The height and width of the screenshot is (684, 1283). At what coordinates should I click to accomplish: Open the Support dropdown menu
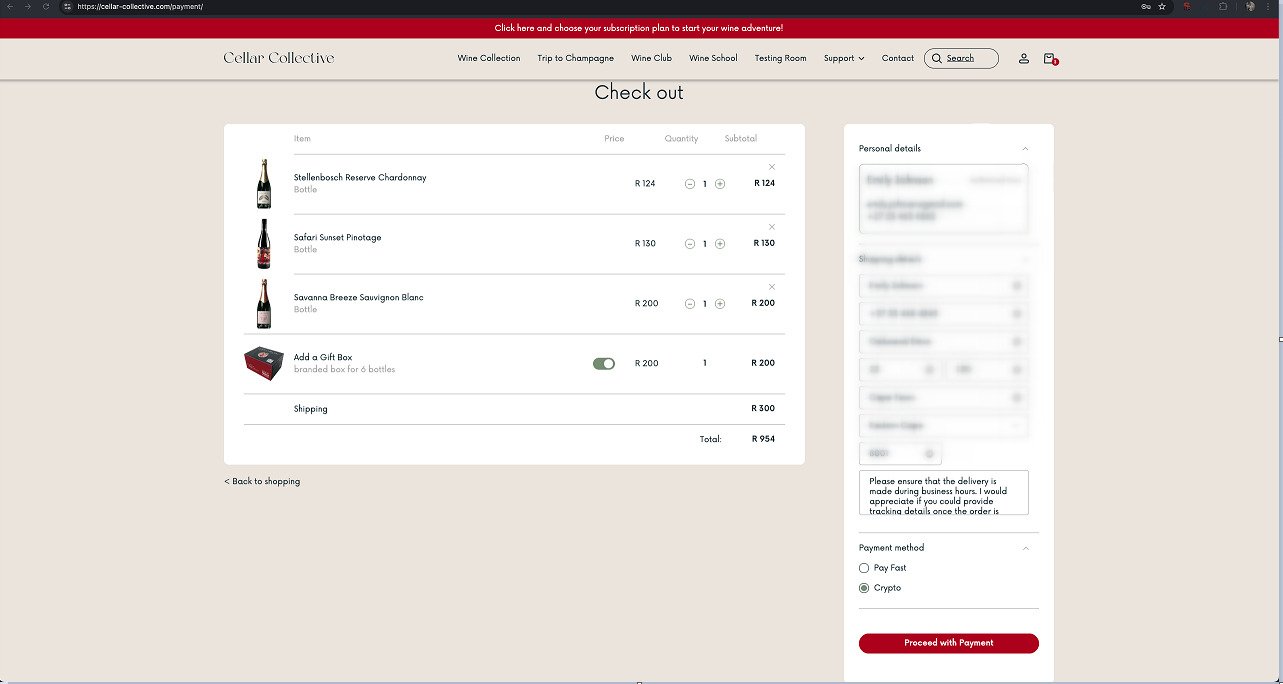pos(844,58)
